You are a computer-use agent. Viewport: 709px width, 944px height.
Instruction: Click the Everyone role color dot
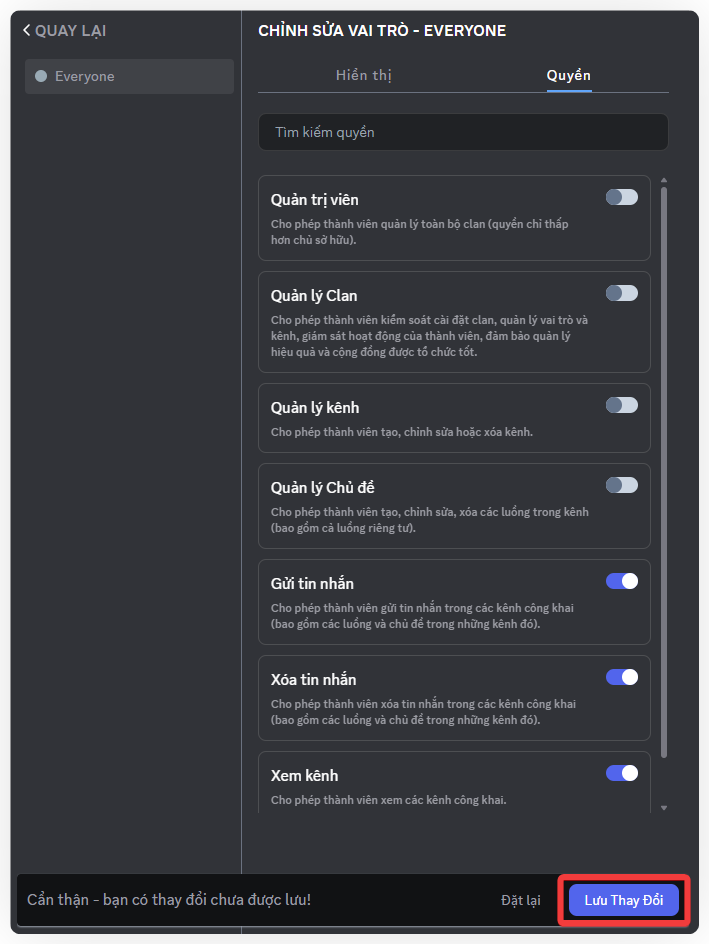[x=41, y=76]
